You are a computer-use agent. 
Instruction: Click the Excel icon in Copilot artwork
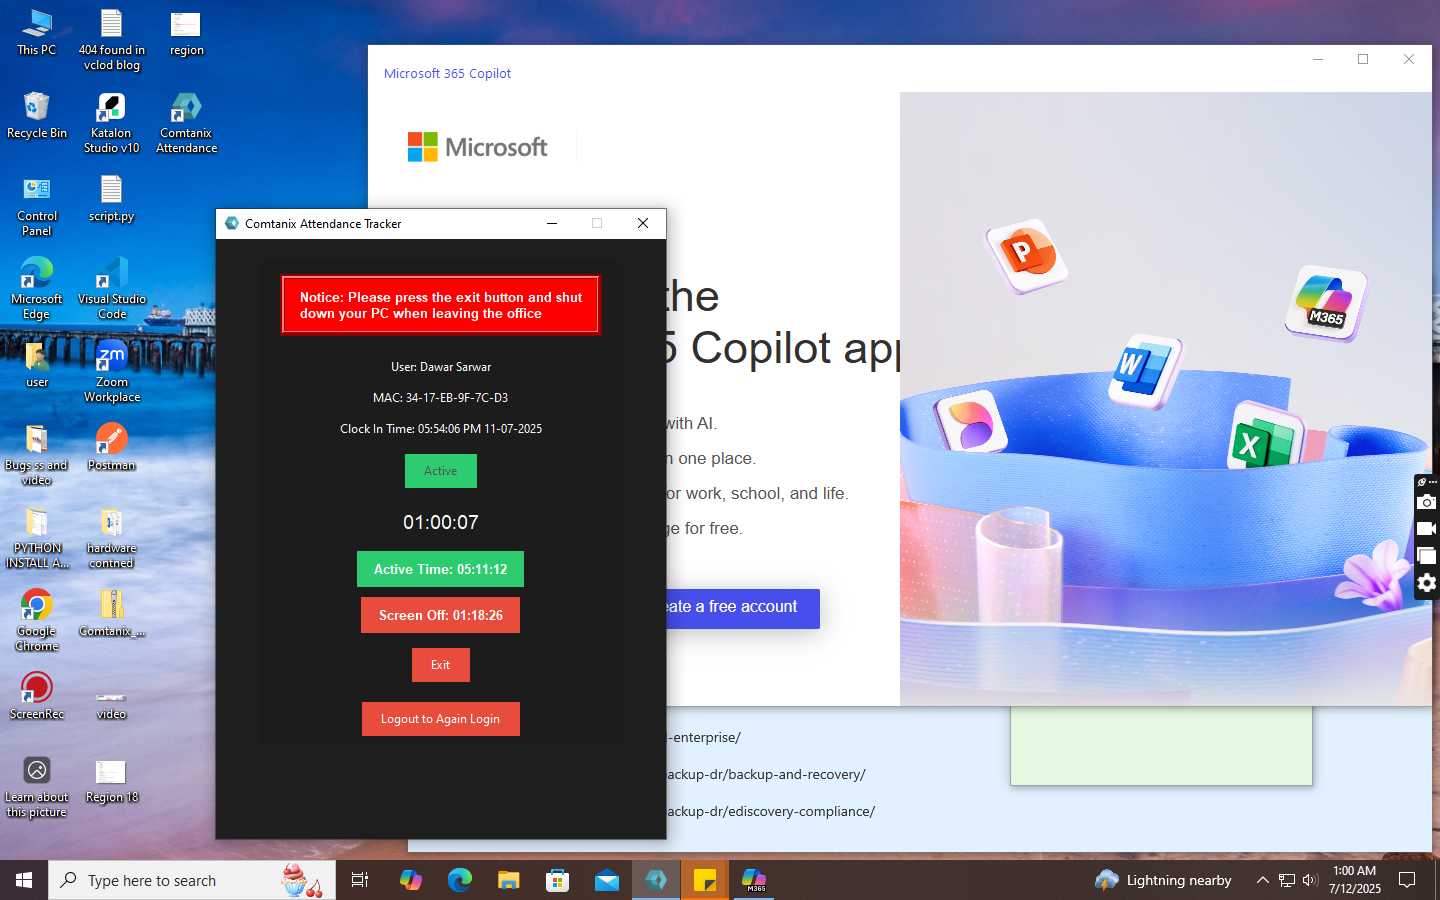point(1264,436)
